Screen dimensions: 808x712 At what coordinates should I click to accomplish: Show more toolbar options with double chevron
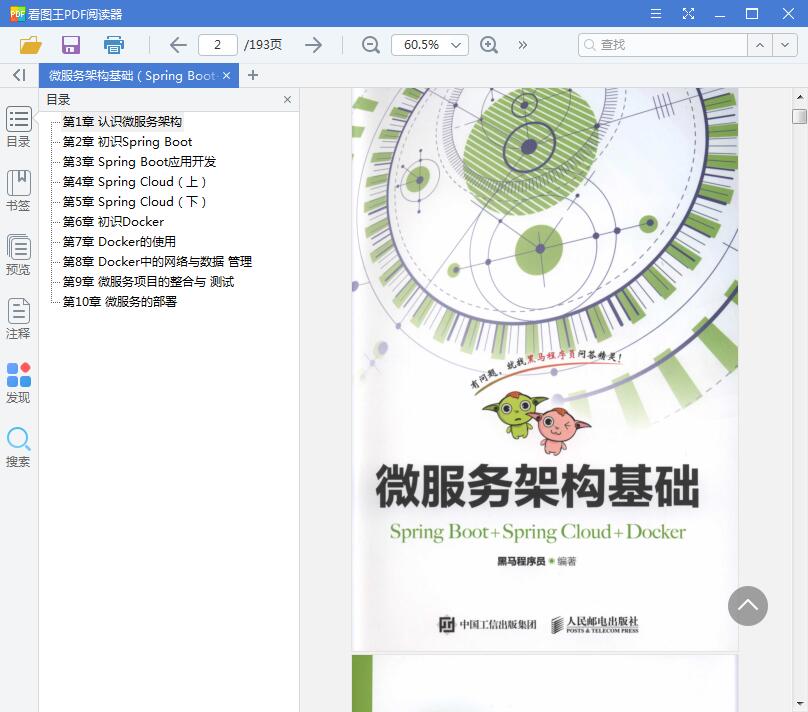coord(523,45)
